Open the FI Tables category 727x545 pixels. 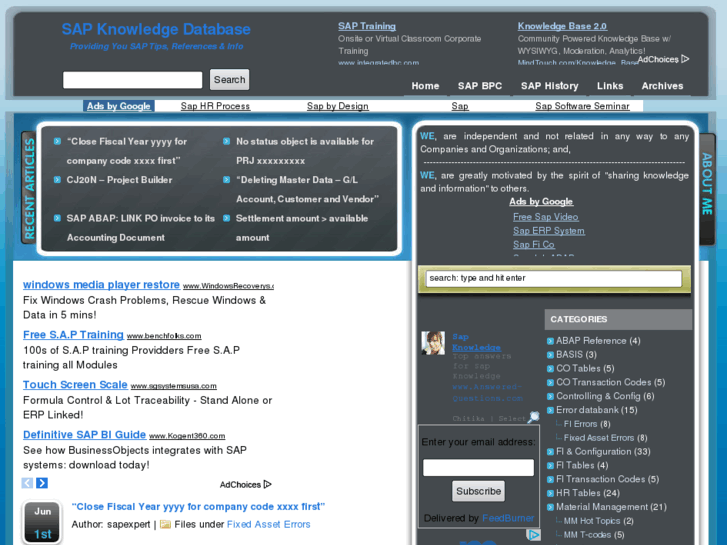tap(582, 466)
